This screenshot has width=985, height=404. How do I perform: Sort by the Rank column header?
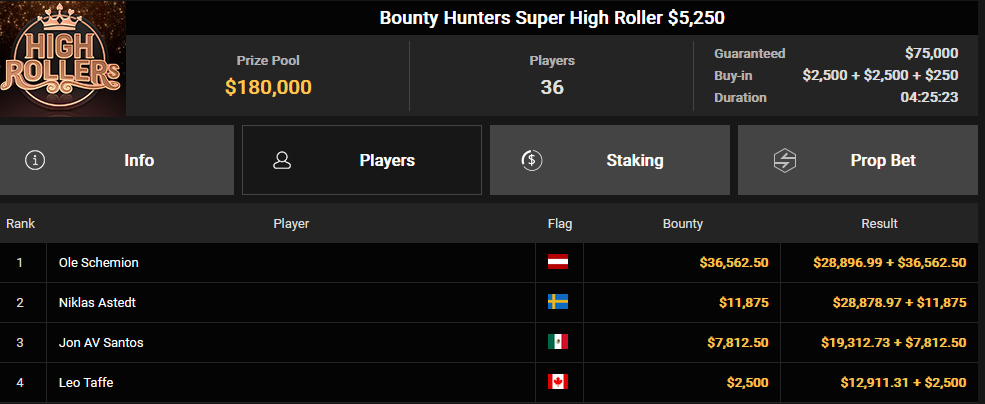[21, 224]
